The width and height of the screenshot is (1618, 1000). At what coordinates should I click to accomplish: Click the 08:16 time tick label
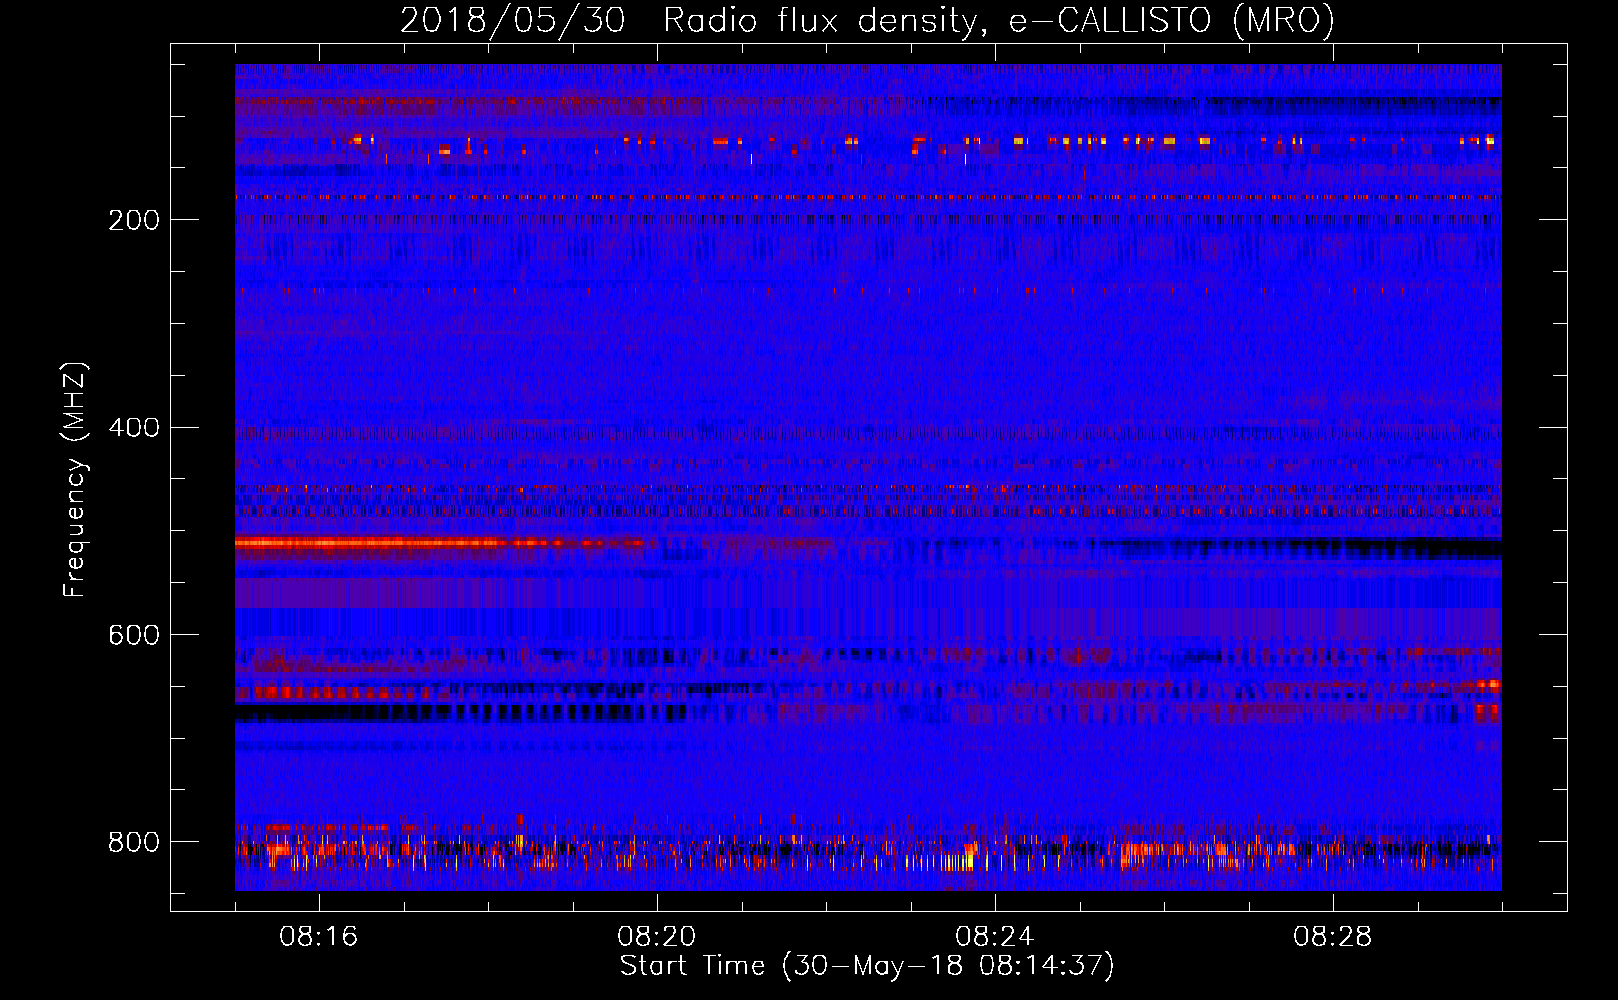tap(319, 937)
